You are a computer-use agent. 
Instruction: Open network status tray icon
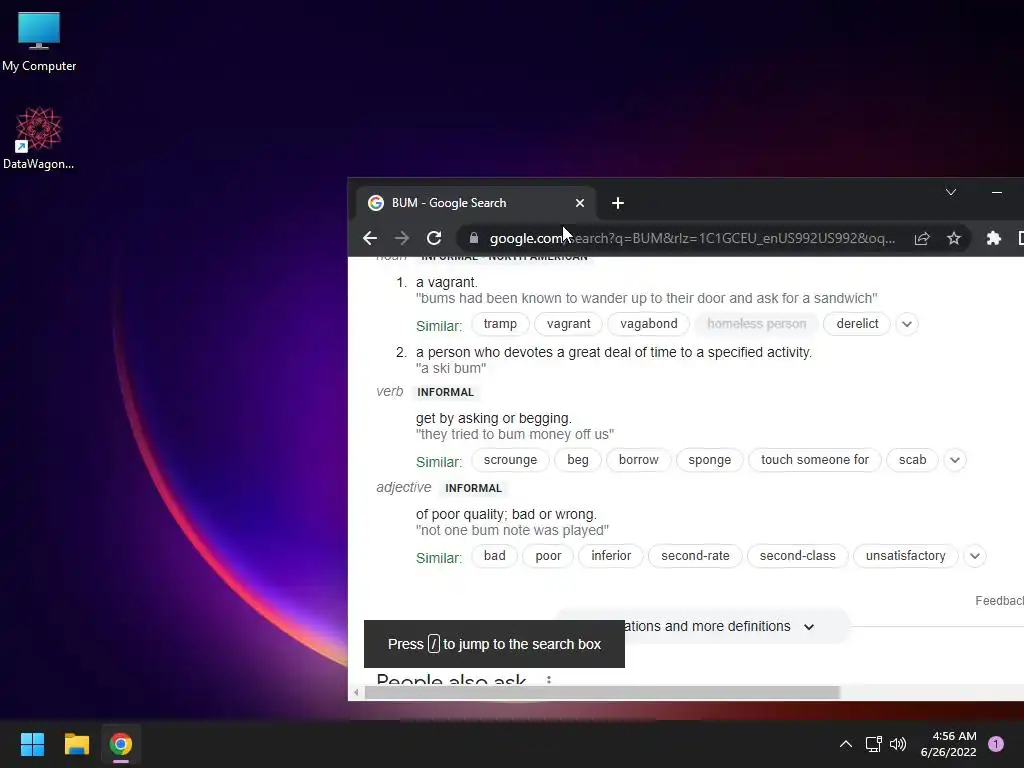point(873,744)
